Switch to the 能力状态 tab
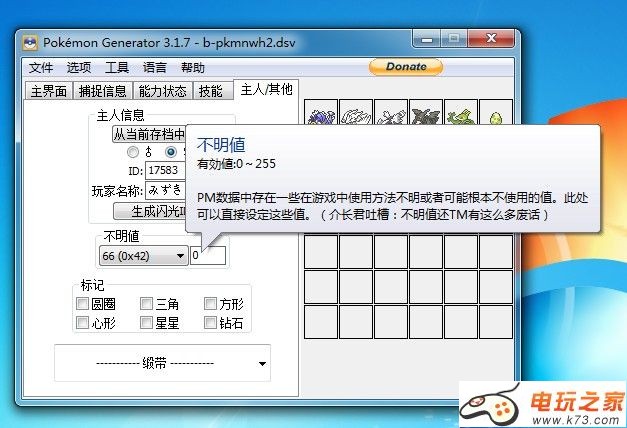 coord(161,91)
